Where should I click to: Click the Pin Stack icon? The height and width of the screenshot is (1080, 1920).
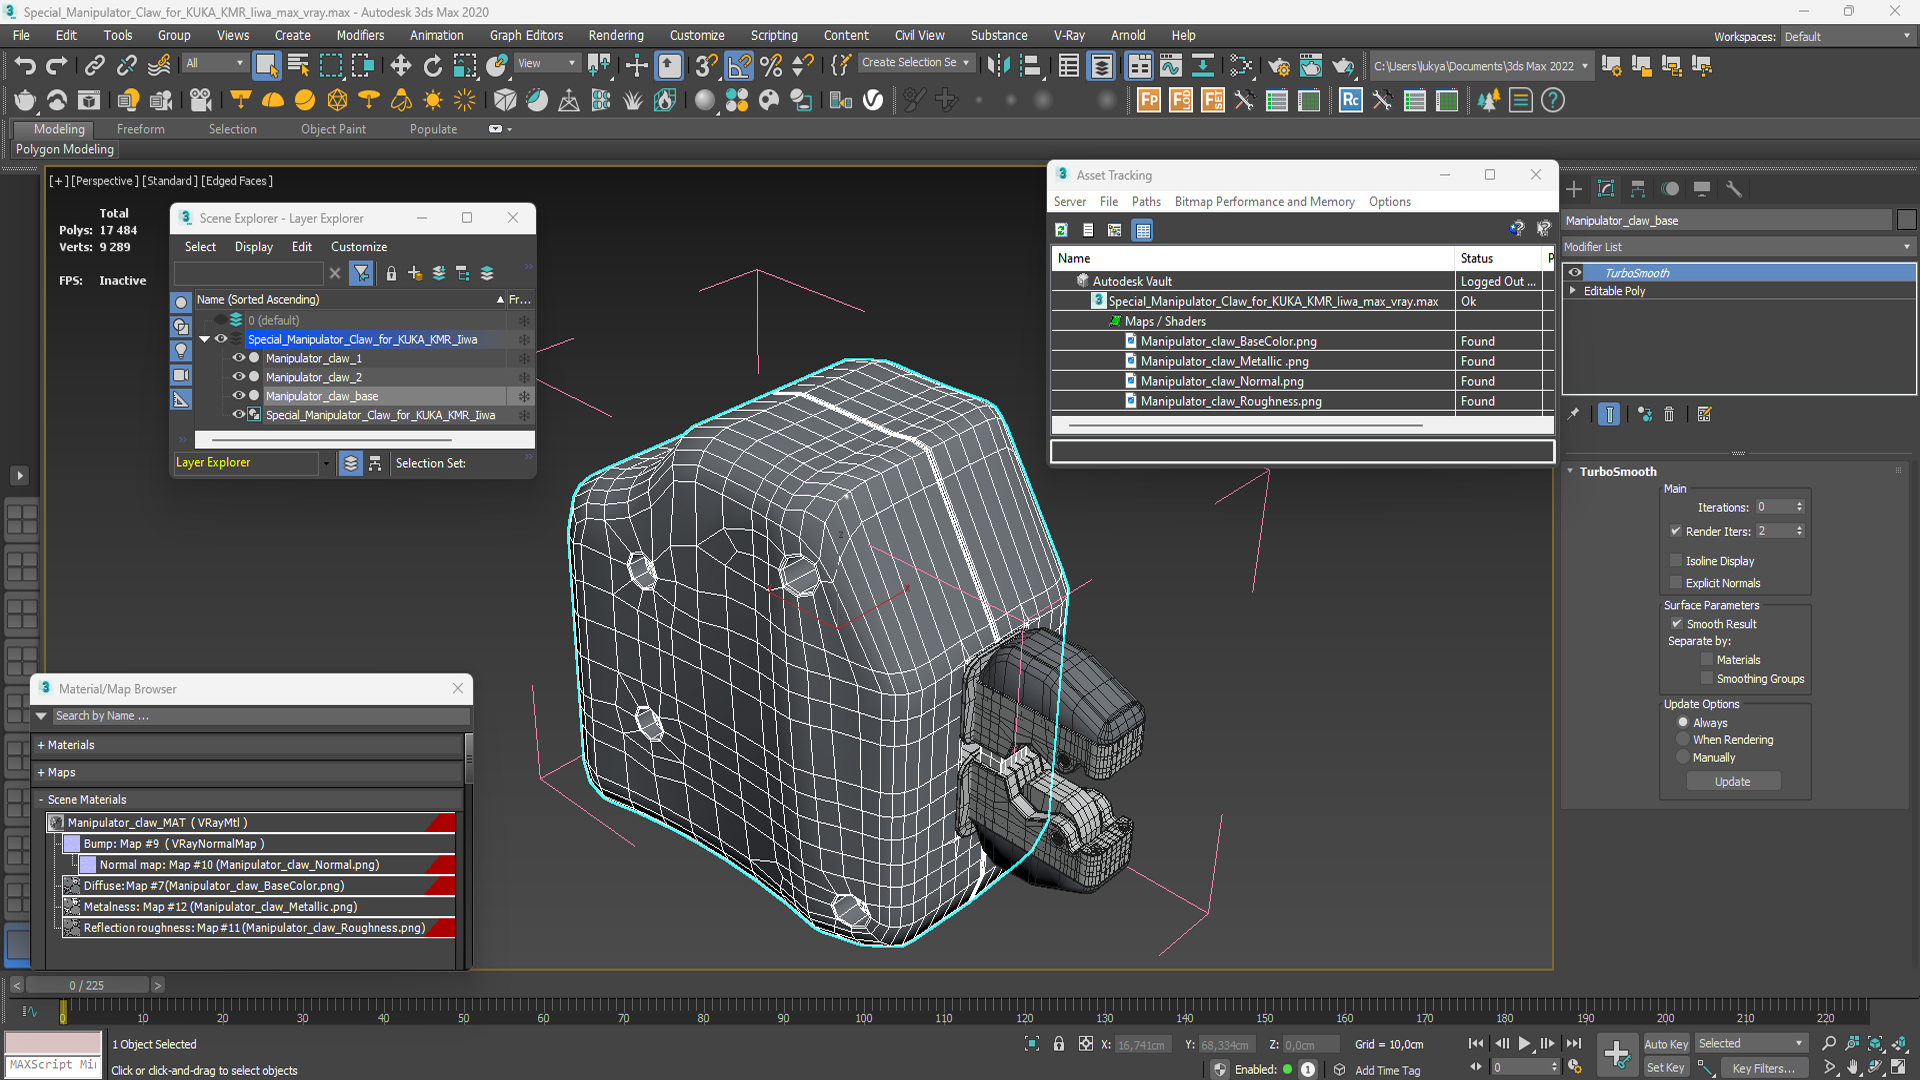click(1574, 414)
